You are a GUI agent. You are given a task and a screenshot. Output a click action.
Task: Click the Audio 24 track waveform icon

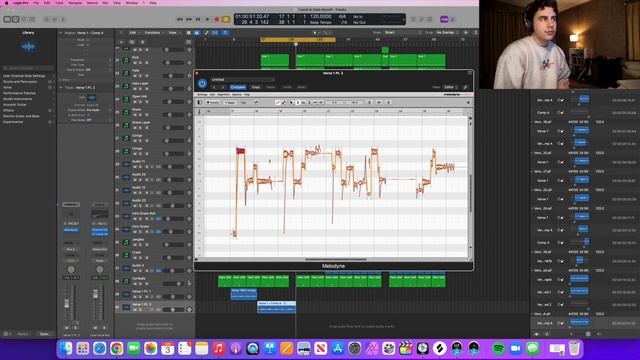tap(126, 177)
